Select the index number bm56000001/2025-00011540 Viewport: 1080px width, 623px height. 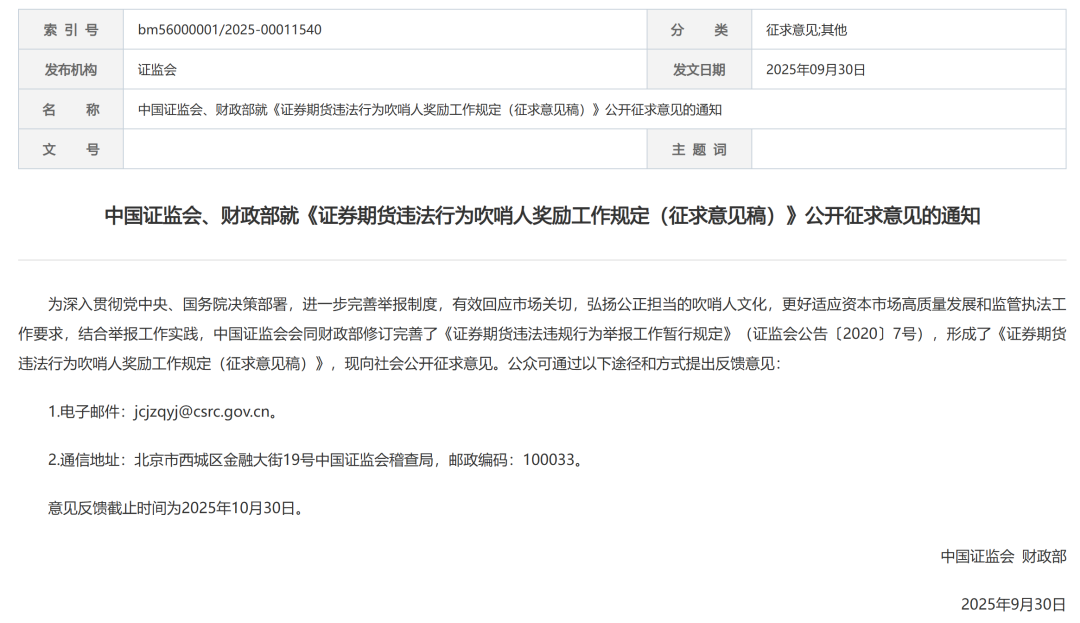[229, 30]
